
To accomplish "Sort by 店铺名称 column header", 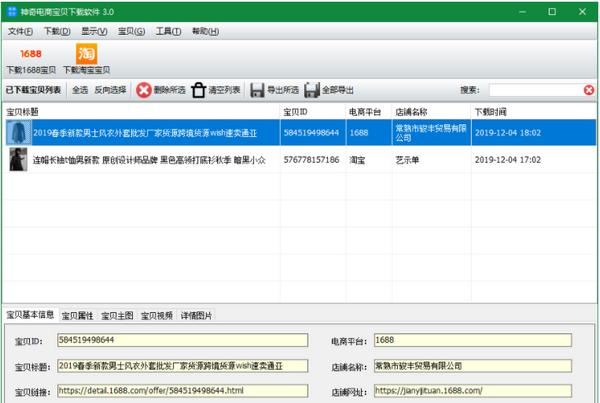I will [x=432, y=112].
